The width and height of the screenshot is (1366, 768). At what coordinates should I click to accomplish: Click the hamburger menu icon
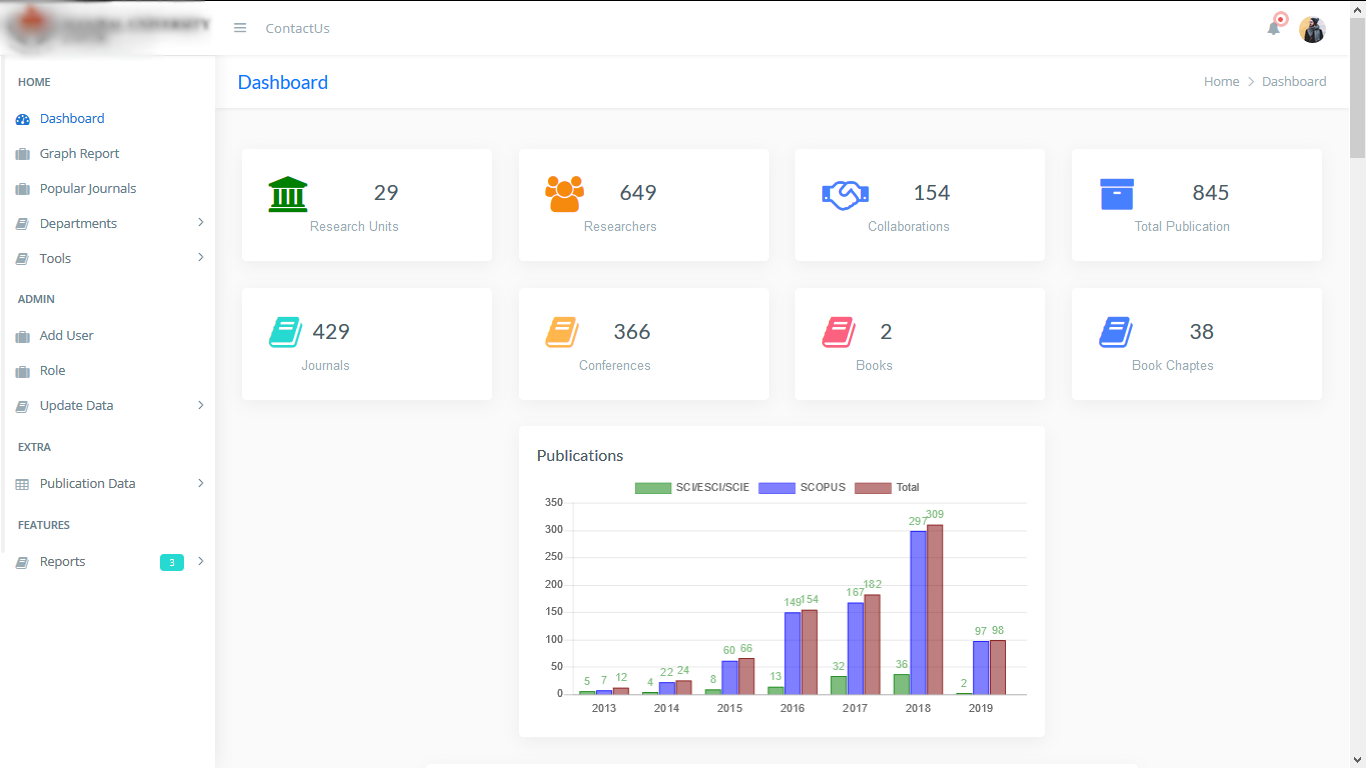(240, 28)
